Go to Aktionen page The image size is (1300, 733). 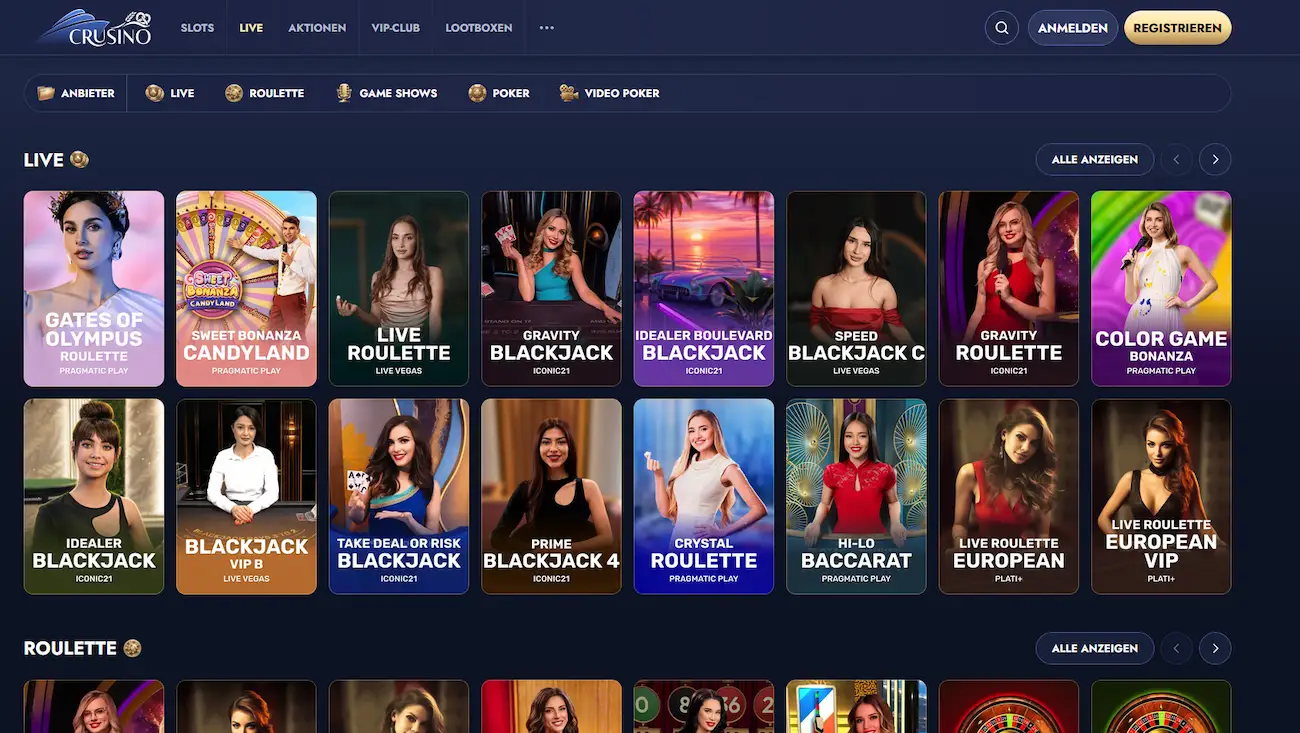click(317, 28)
